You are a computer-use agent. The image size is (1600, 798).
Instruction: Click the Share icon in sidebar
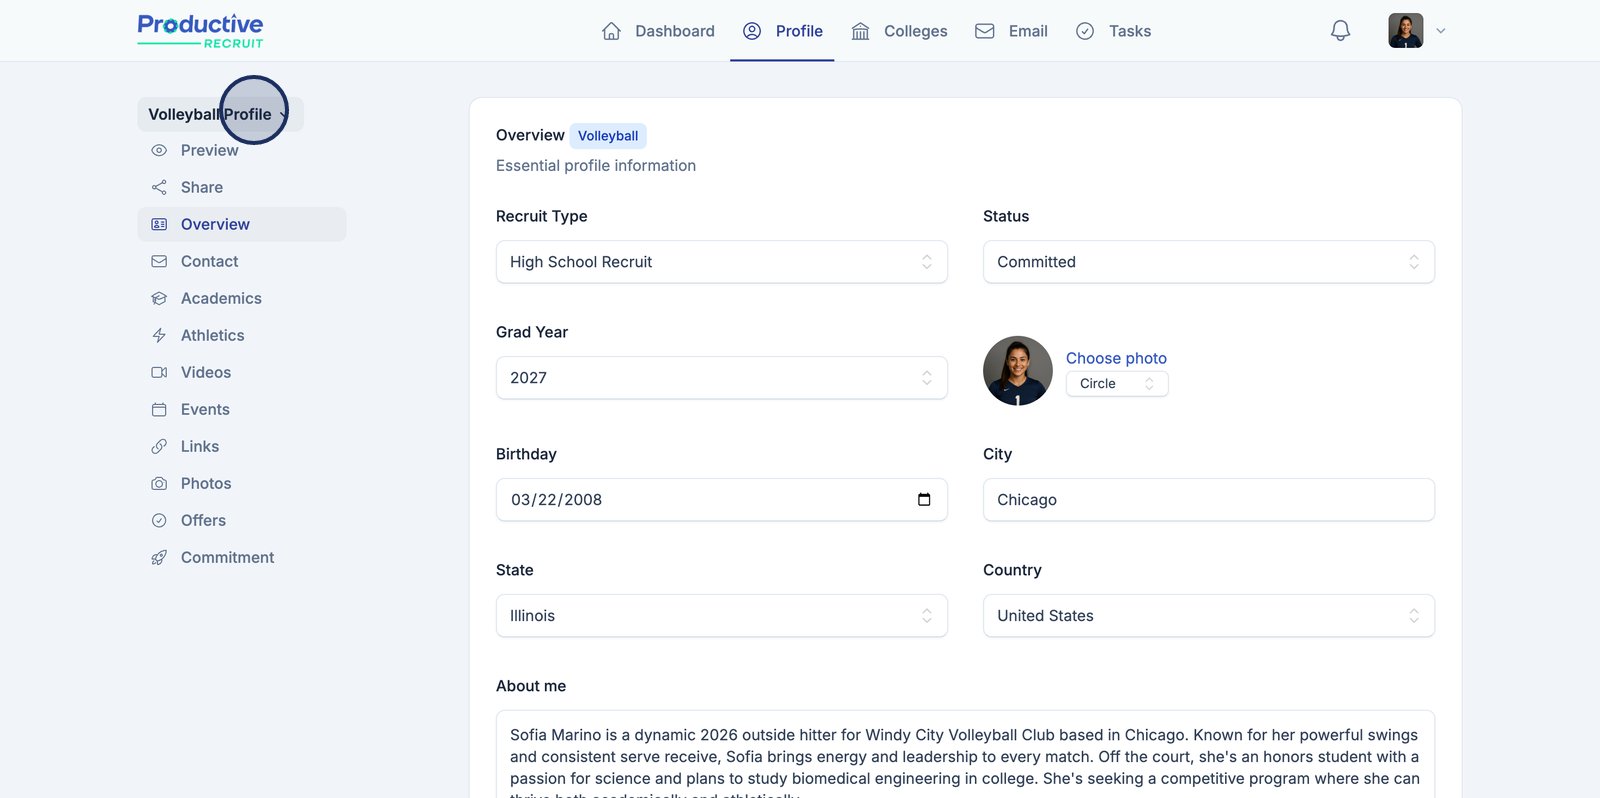(159, 188)
